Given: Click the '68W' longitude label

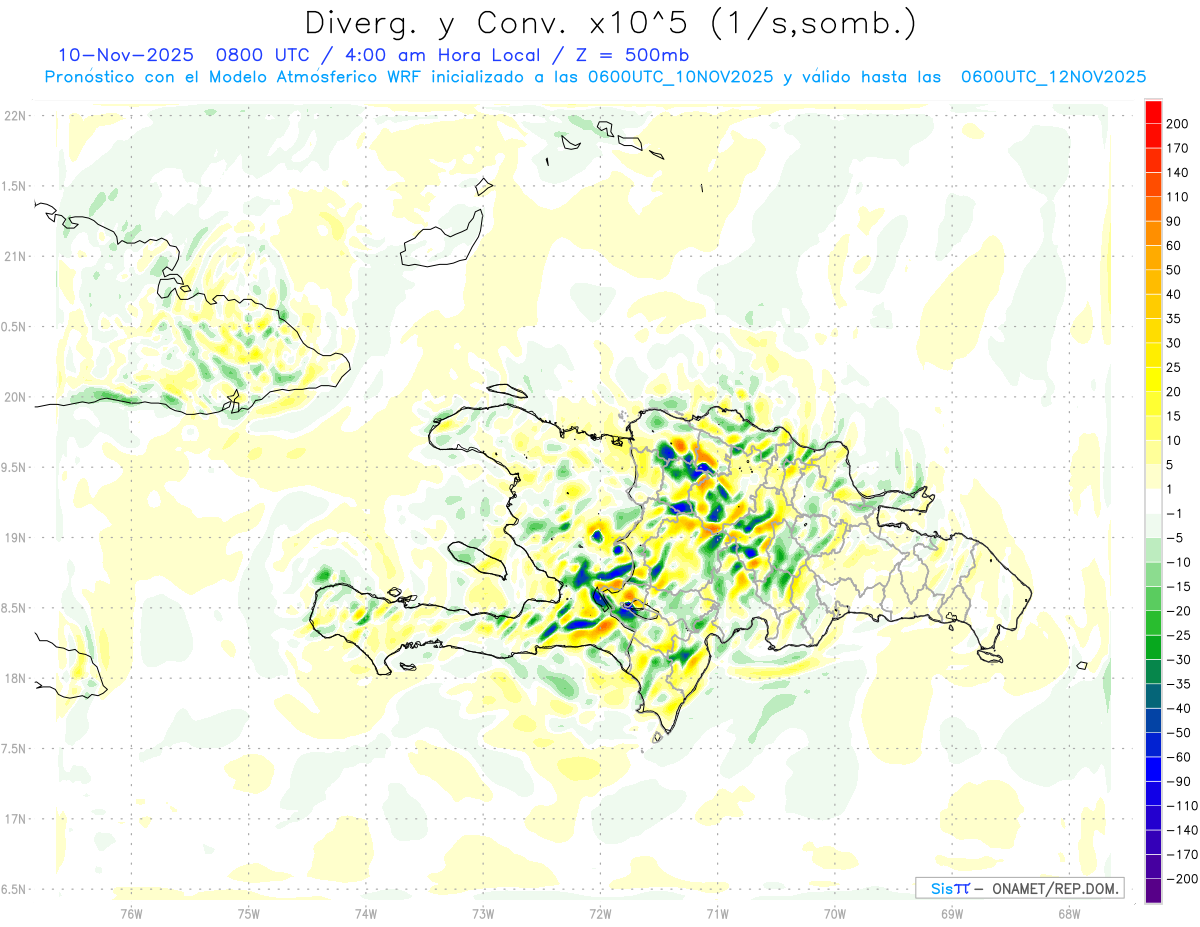Looking at the screenshot, I should click(x=1069, y=913).
